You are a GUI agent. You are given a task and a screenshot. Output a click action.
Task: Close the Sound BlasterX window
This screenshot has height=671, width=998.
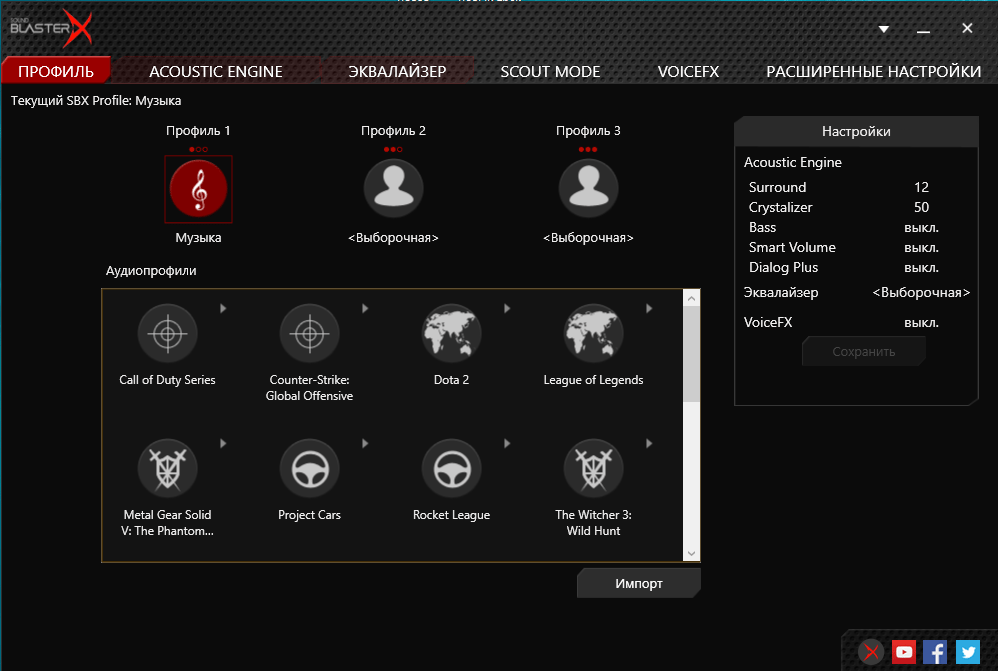pyautogui.click(x=967, y=28)
